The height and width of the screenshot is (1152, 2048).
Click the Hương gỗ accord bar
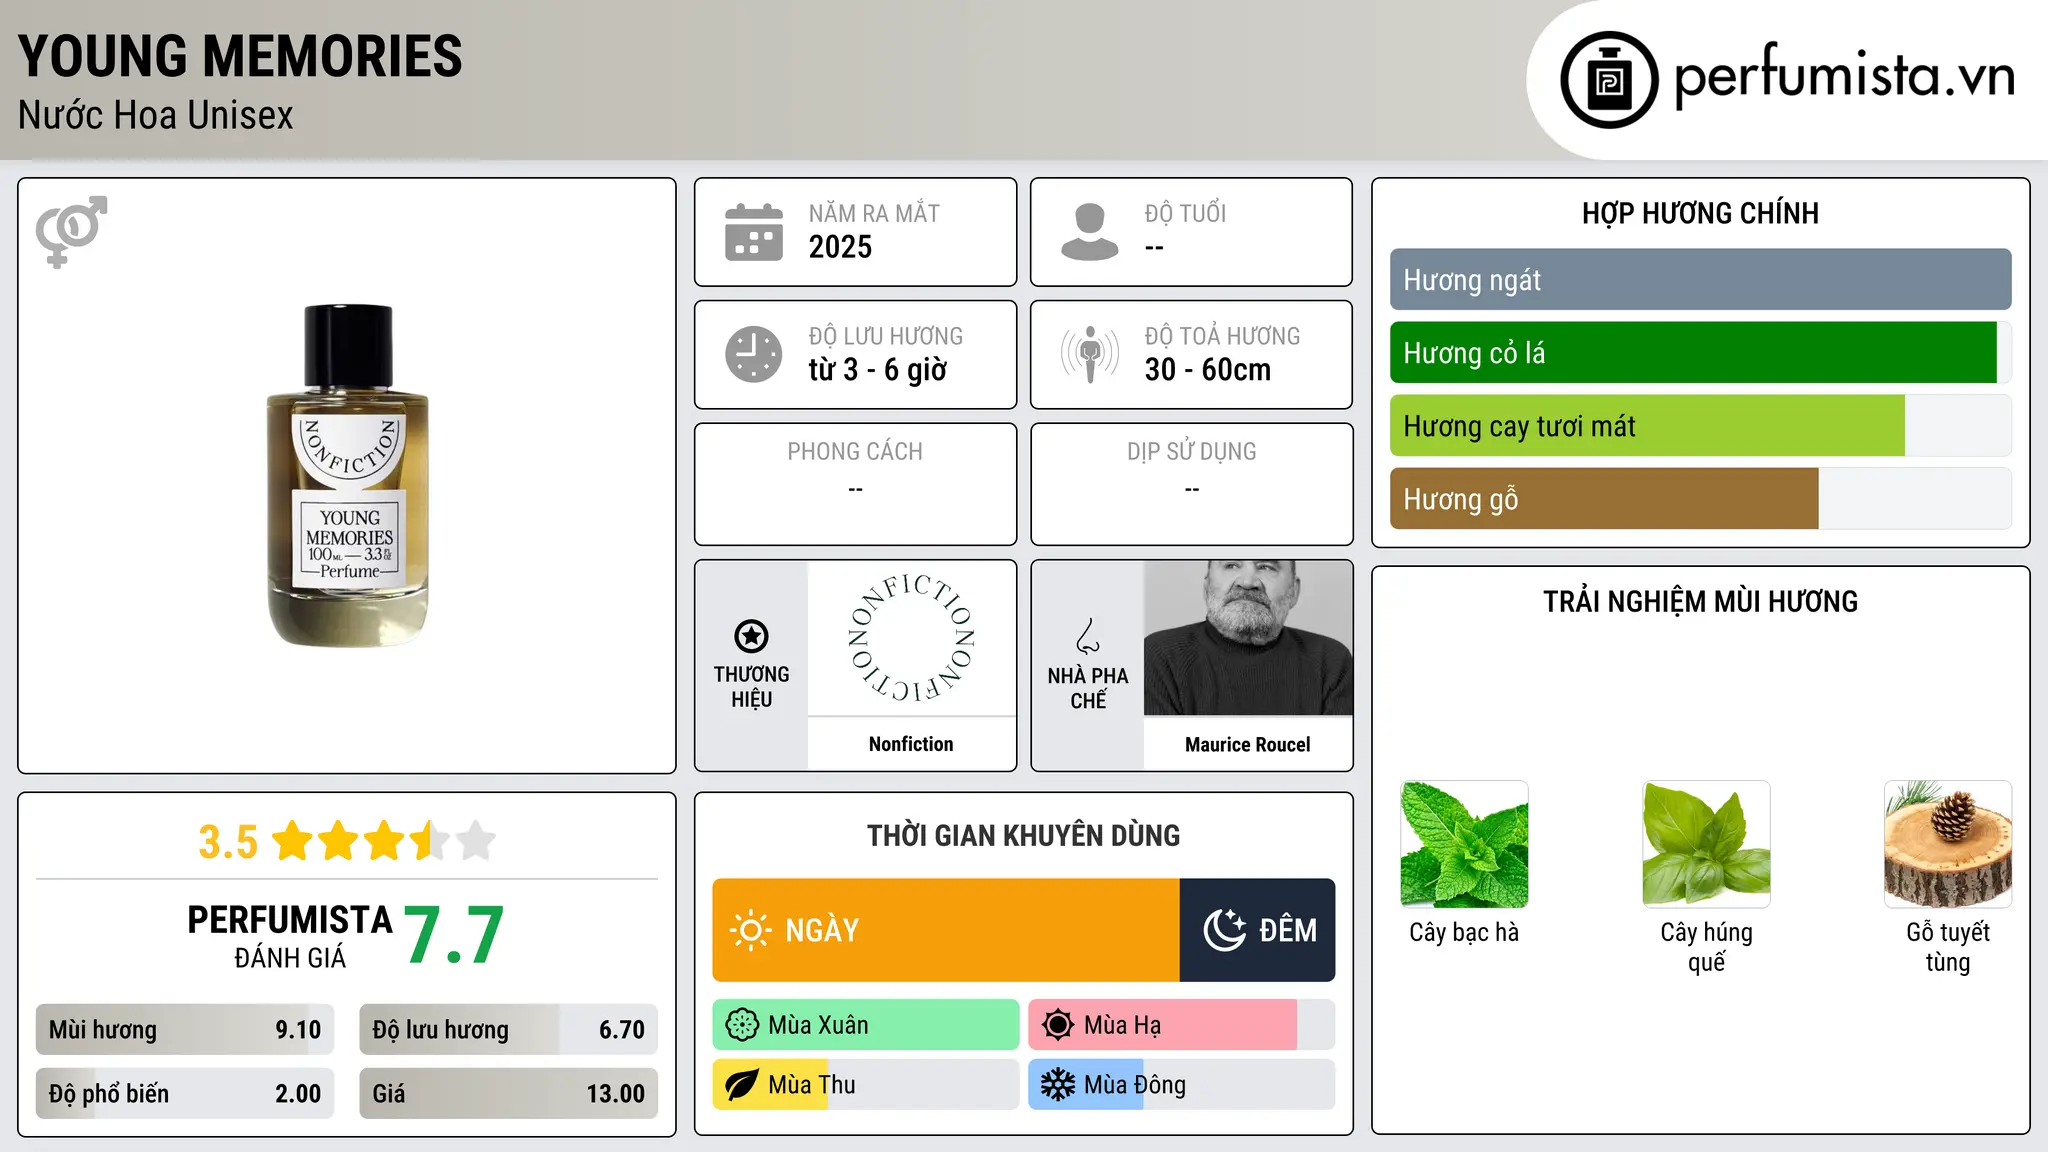click(x=1701, y=499)
